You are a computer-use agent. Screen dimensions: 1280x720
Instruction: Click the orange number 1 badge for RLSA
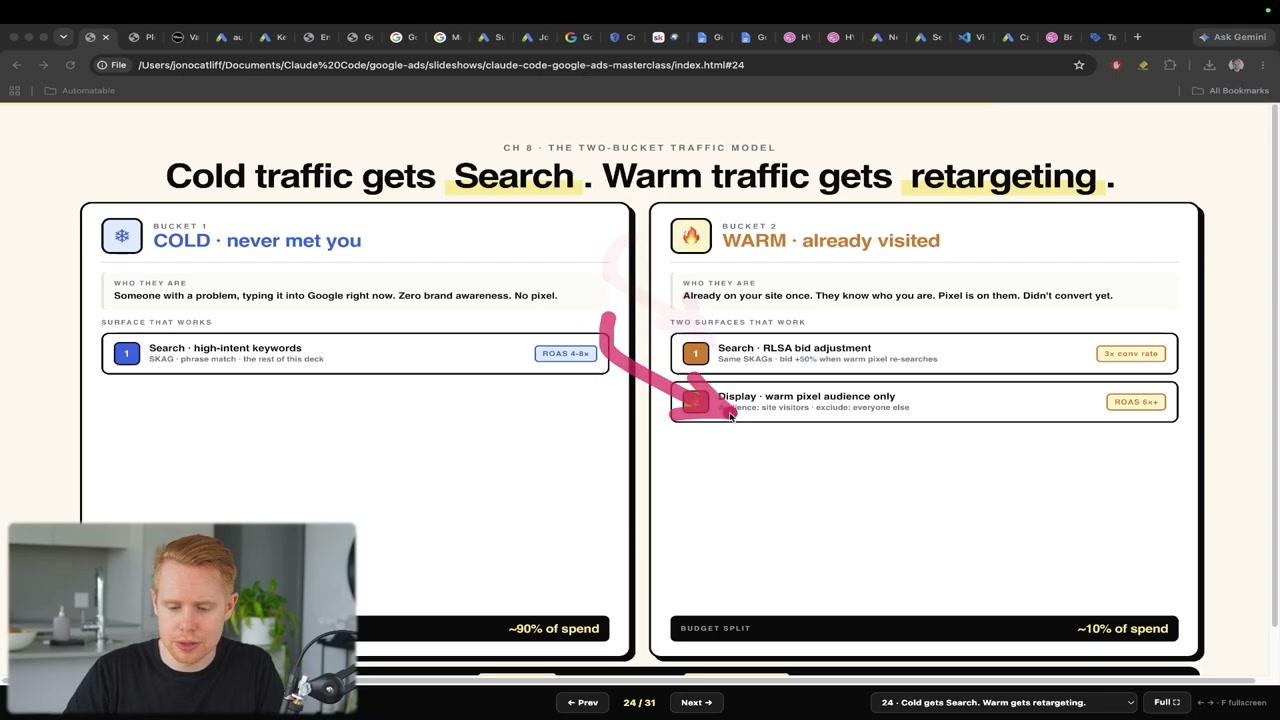coord(696,353)
